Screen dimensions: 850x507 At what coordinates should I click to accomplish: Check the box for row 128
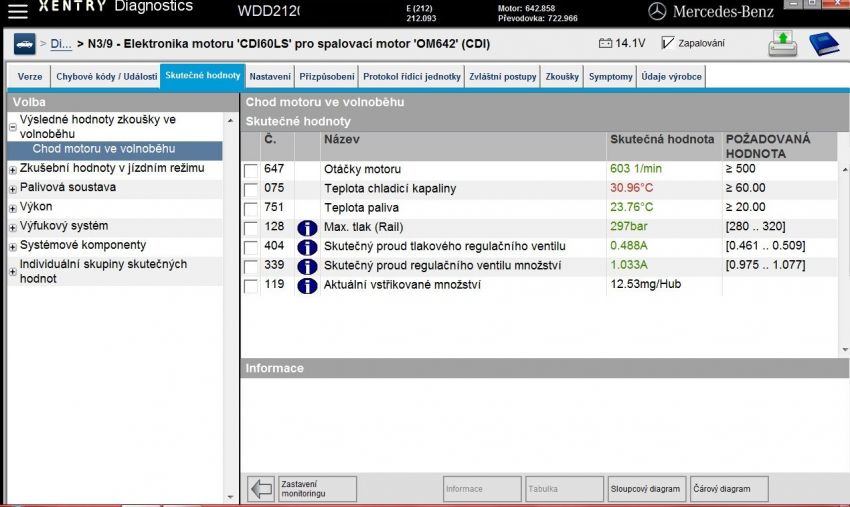coord(250,228)
